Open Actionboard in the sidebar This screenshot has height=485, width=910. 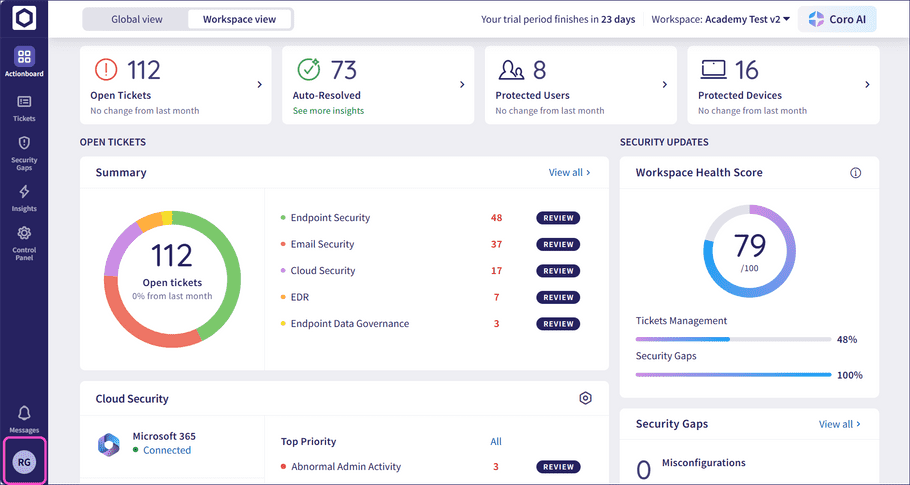[x=24, y=61]
